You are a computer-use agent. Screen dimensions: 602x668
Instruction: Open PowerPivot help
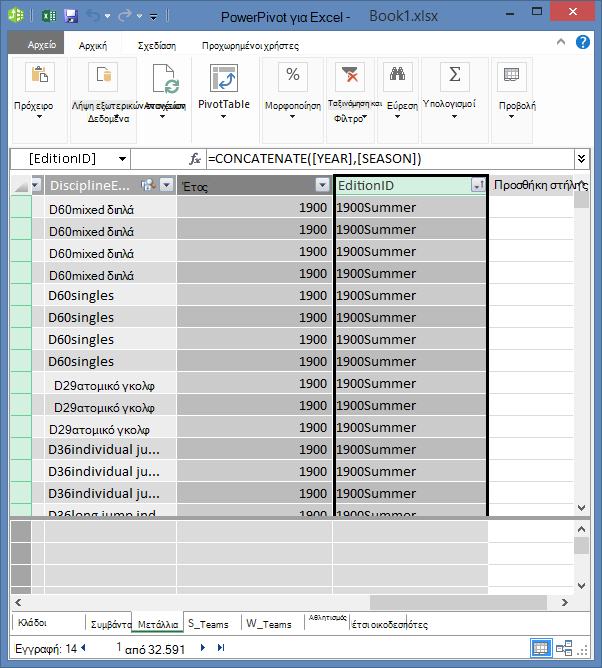tap(582, 42)
